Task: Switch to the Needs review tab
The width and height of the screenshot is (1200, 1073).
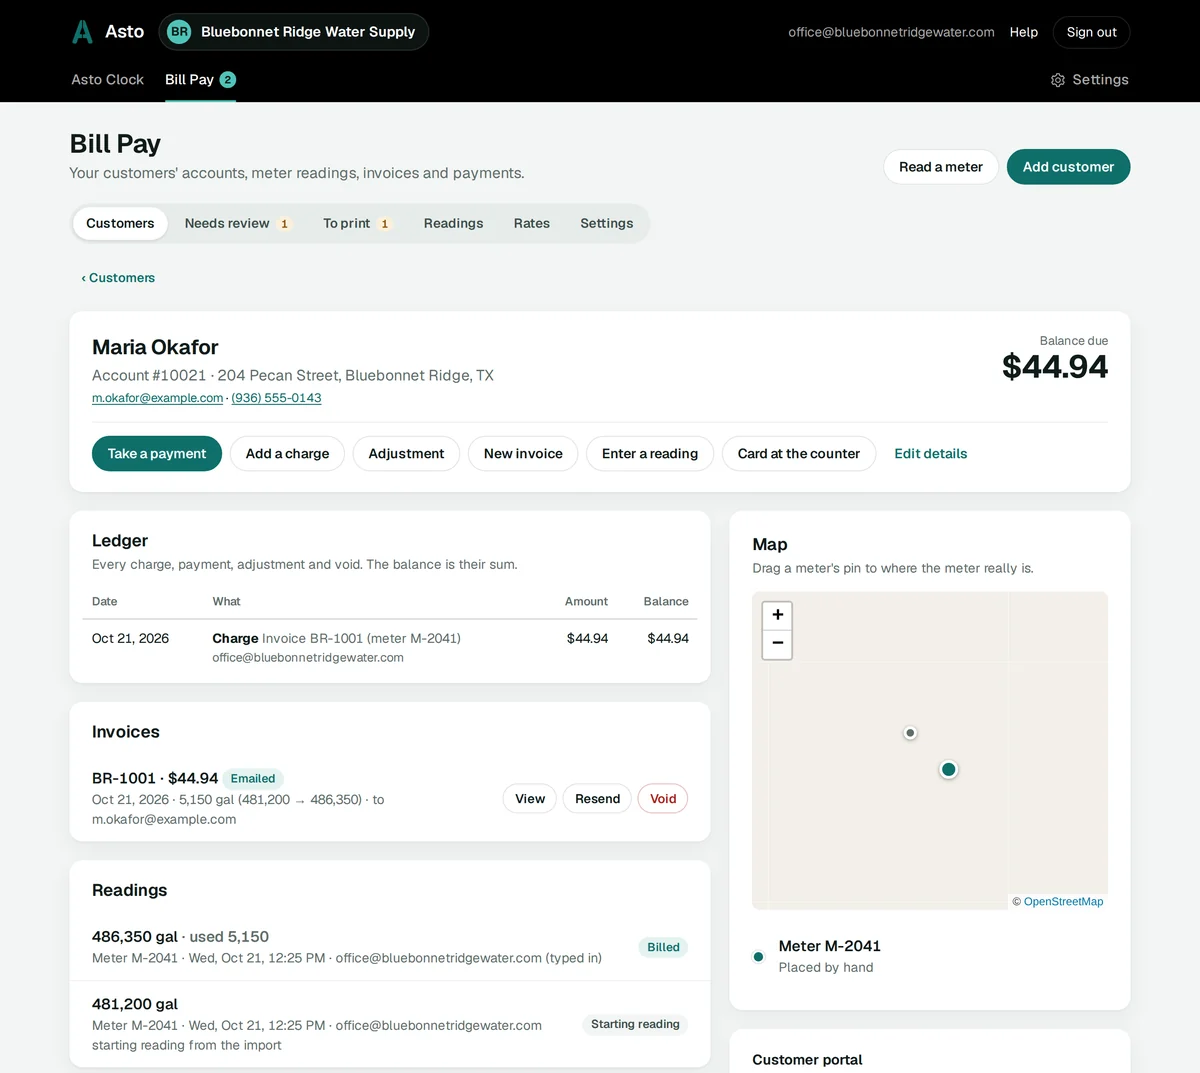Action: [238, 223]
